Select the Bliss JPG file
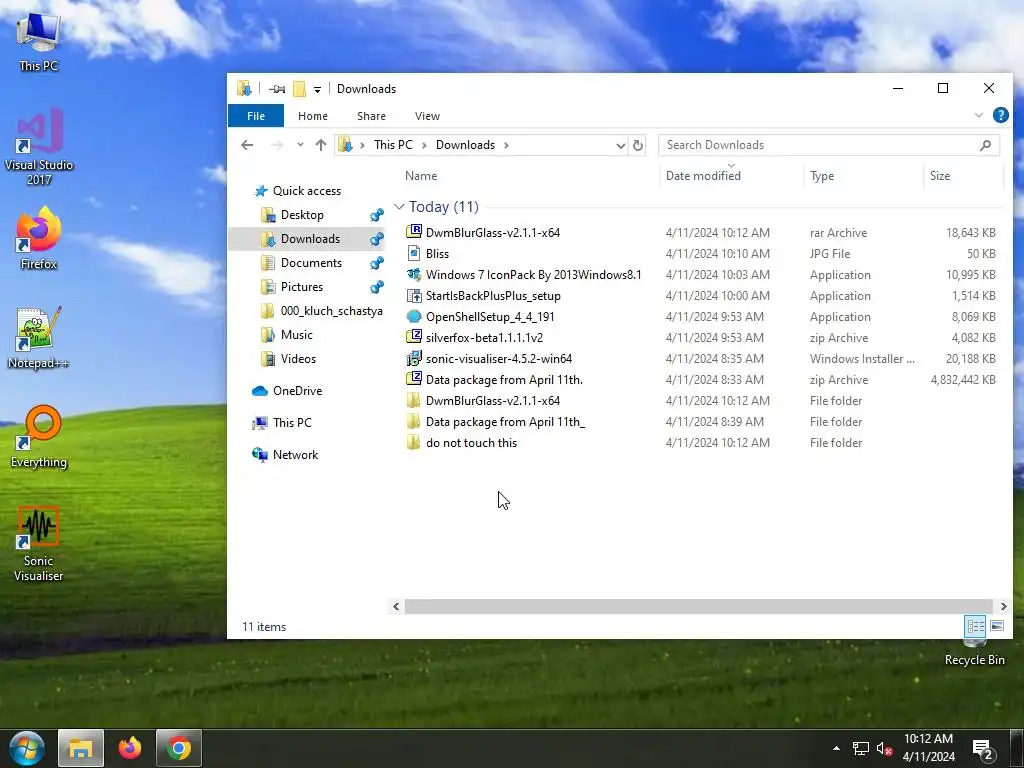The width and height of the screenshot is (1024, 768). tap(437, 253)
